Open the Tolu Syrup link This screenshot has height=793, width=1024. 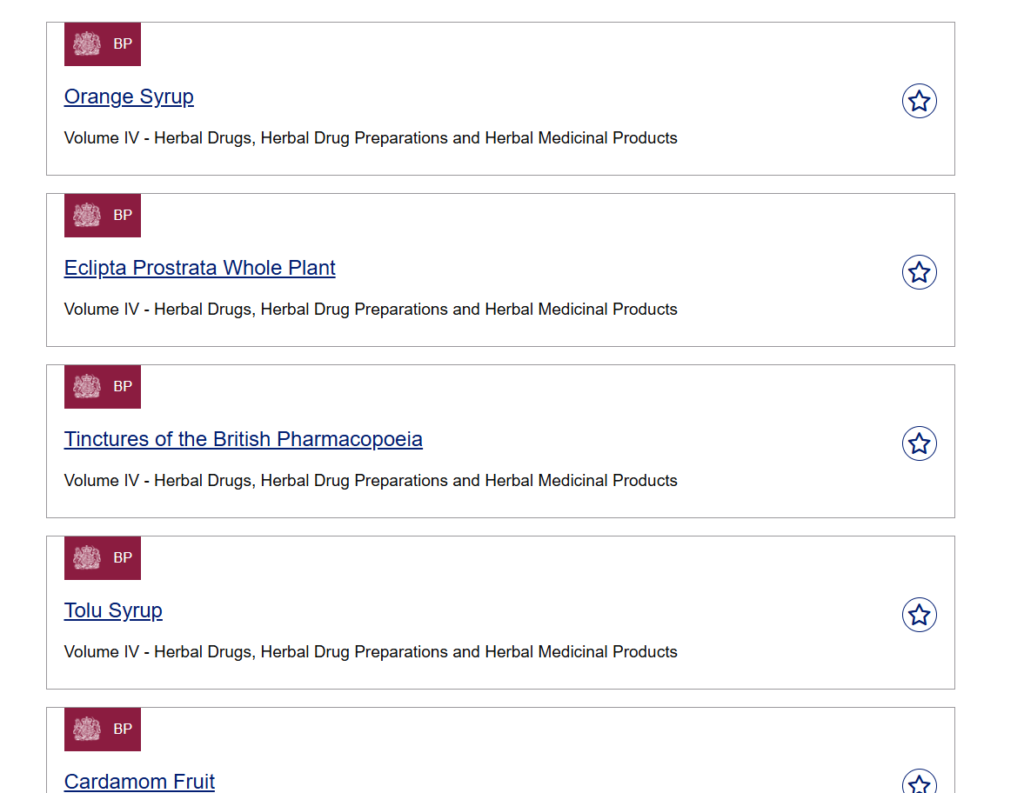point(113,610)
